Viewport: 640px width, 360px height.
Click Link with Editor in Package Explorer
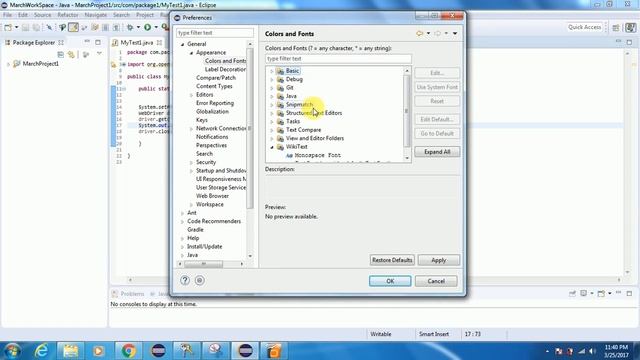72,54
